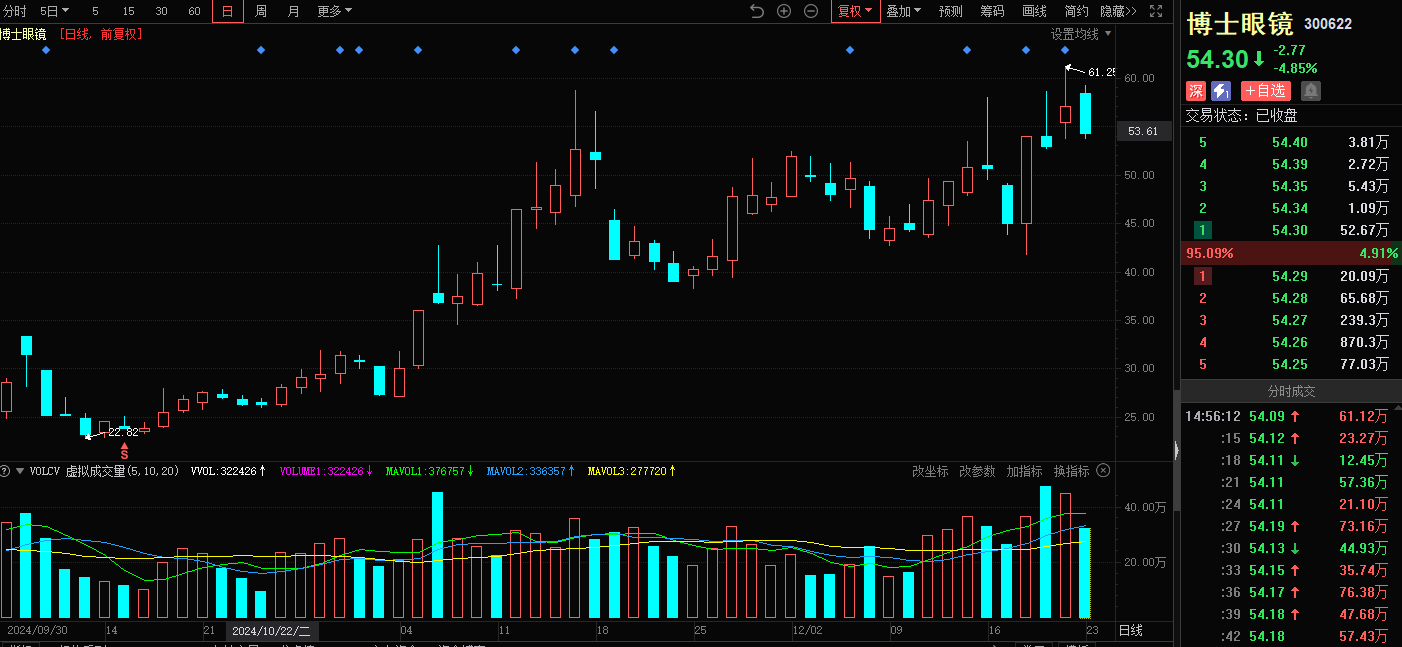1402x647 pixels.
Task: Select the 日 daily K-line tab
Action: point(227,11)
